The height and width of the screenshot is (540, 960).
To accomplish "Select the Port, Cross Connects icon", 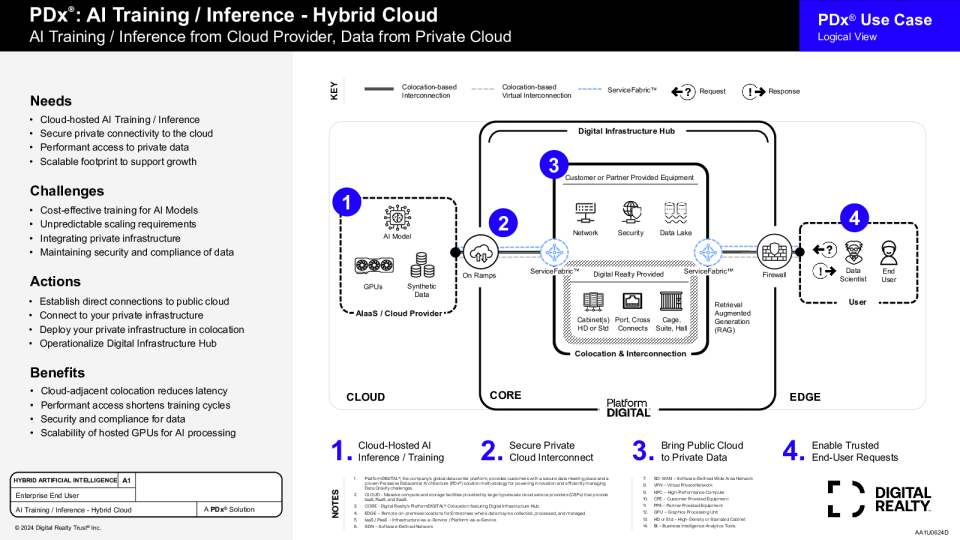I will 632,301.
